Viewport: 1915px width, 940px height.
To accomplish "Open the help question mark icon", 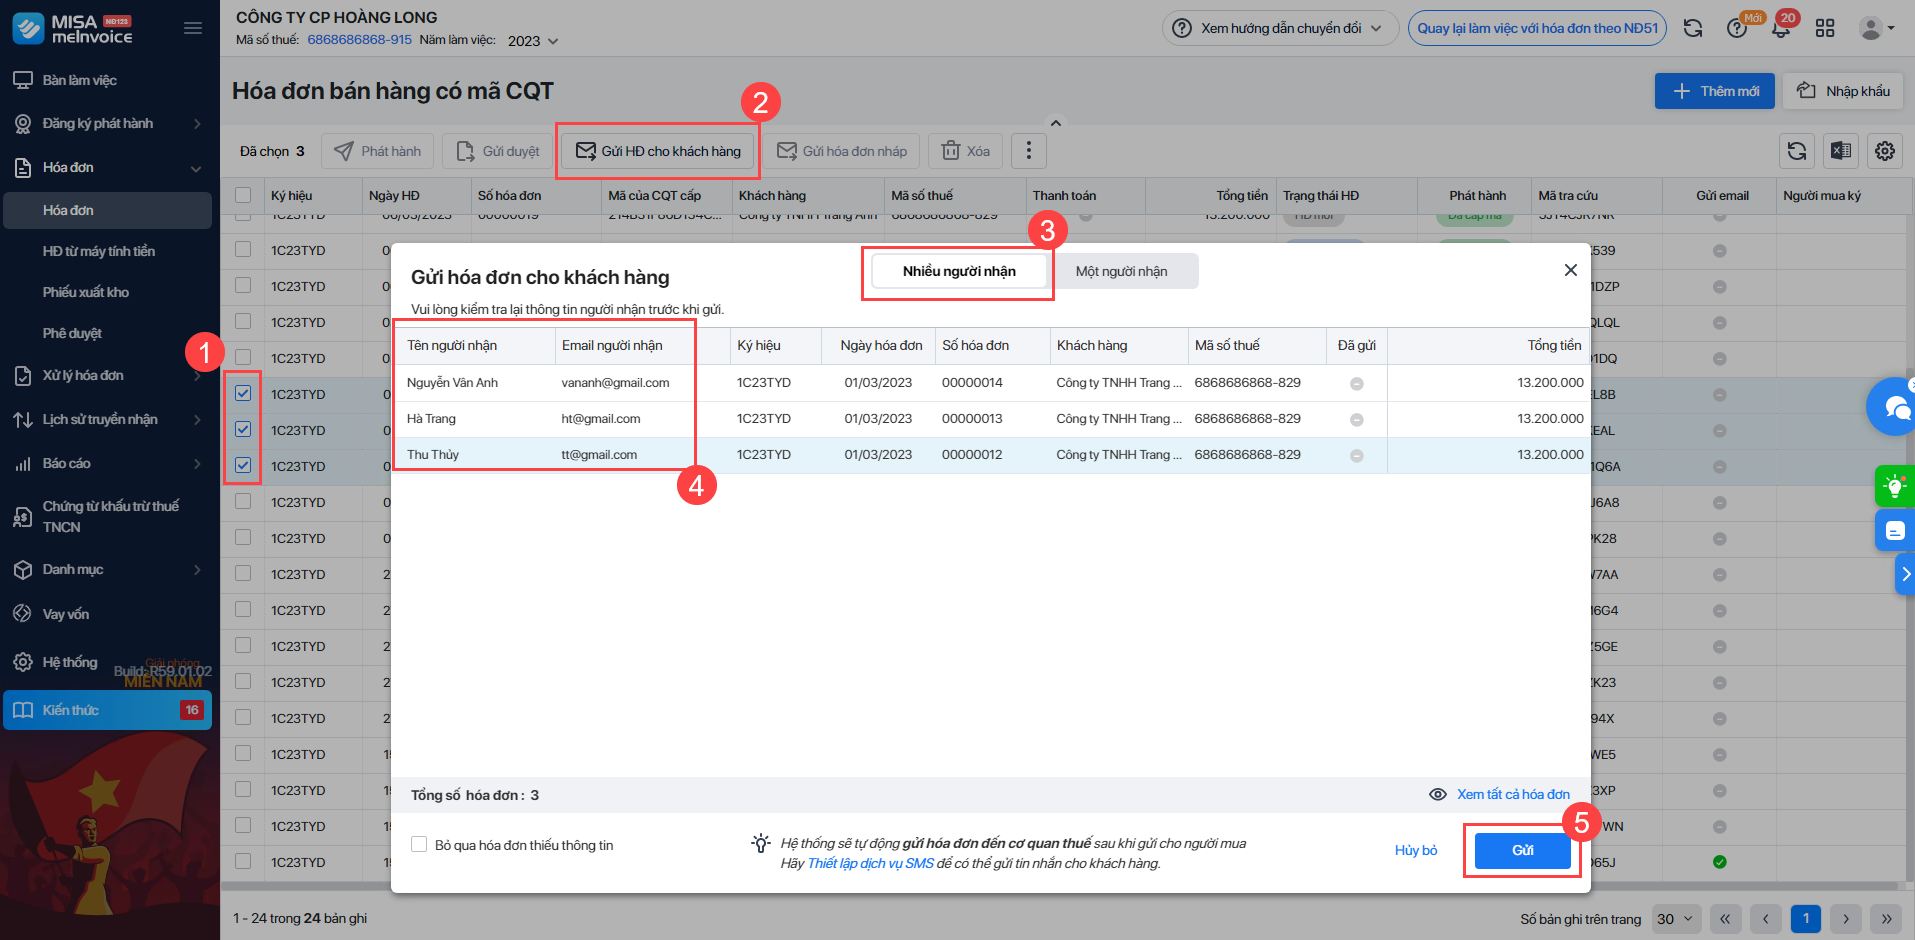I will click(1737, 28).
